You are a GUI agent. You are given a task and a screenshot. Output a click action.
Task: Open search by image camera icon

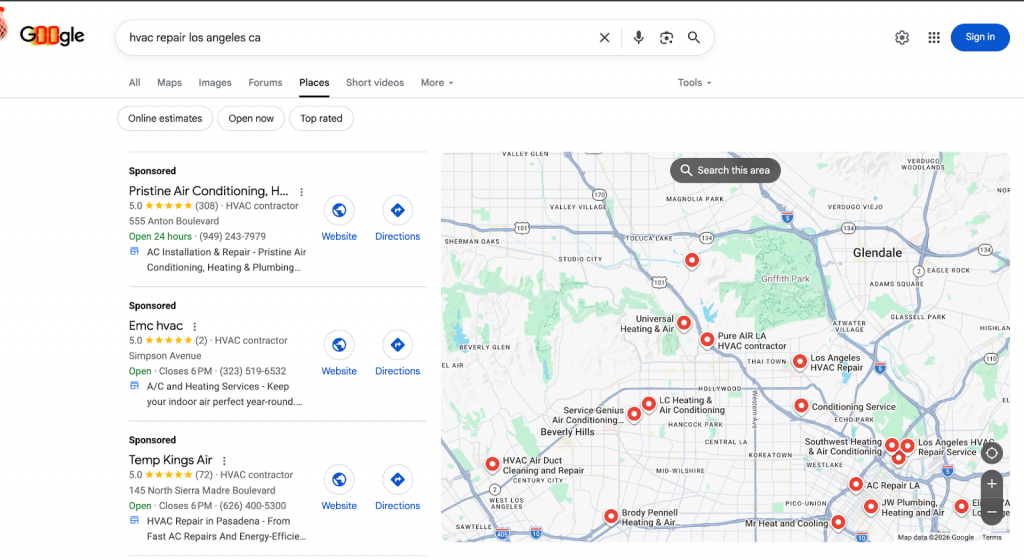coord(666,38)
